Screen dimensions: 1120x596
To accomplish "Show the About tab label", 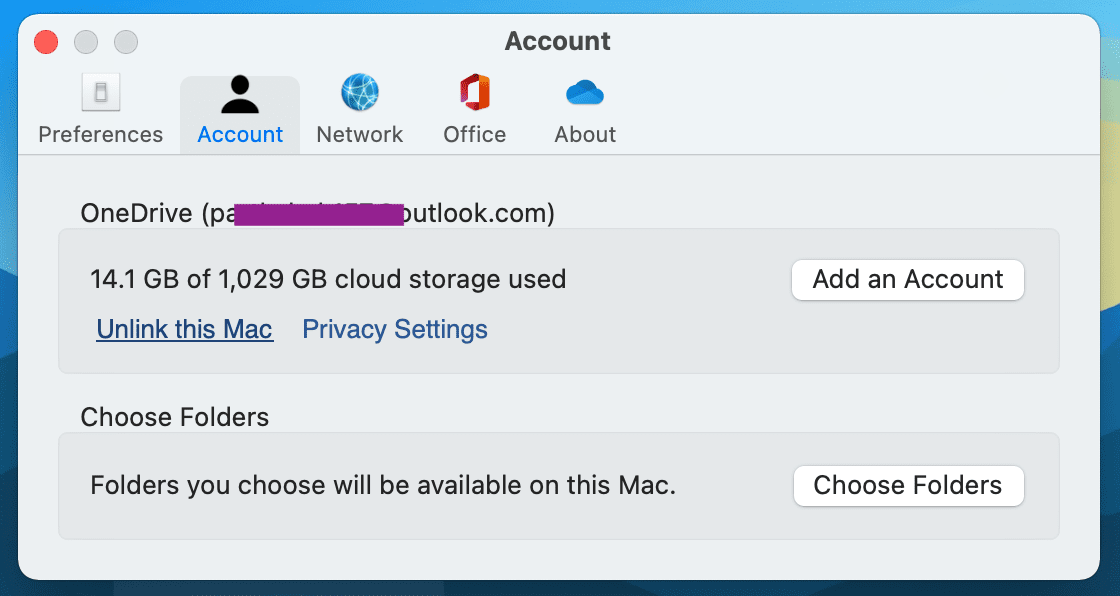I will click(585, 134).
